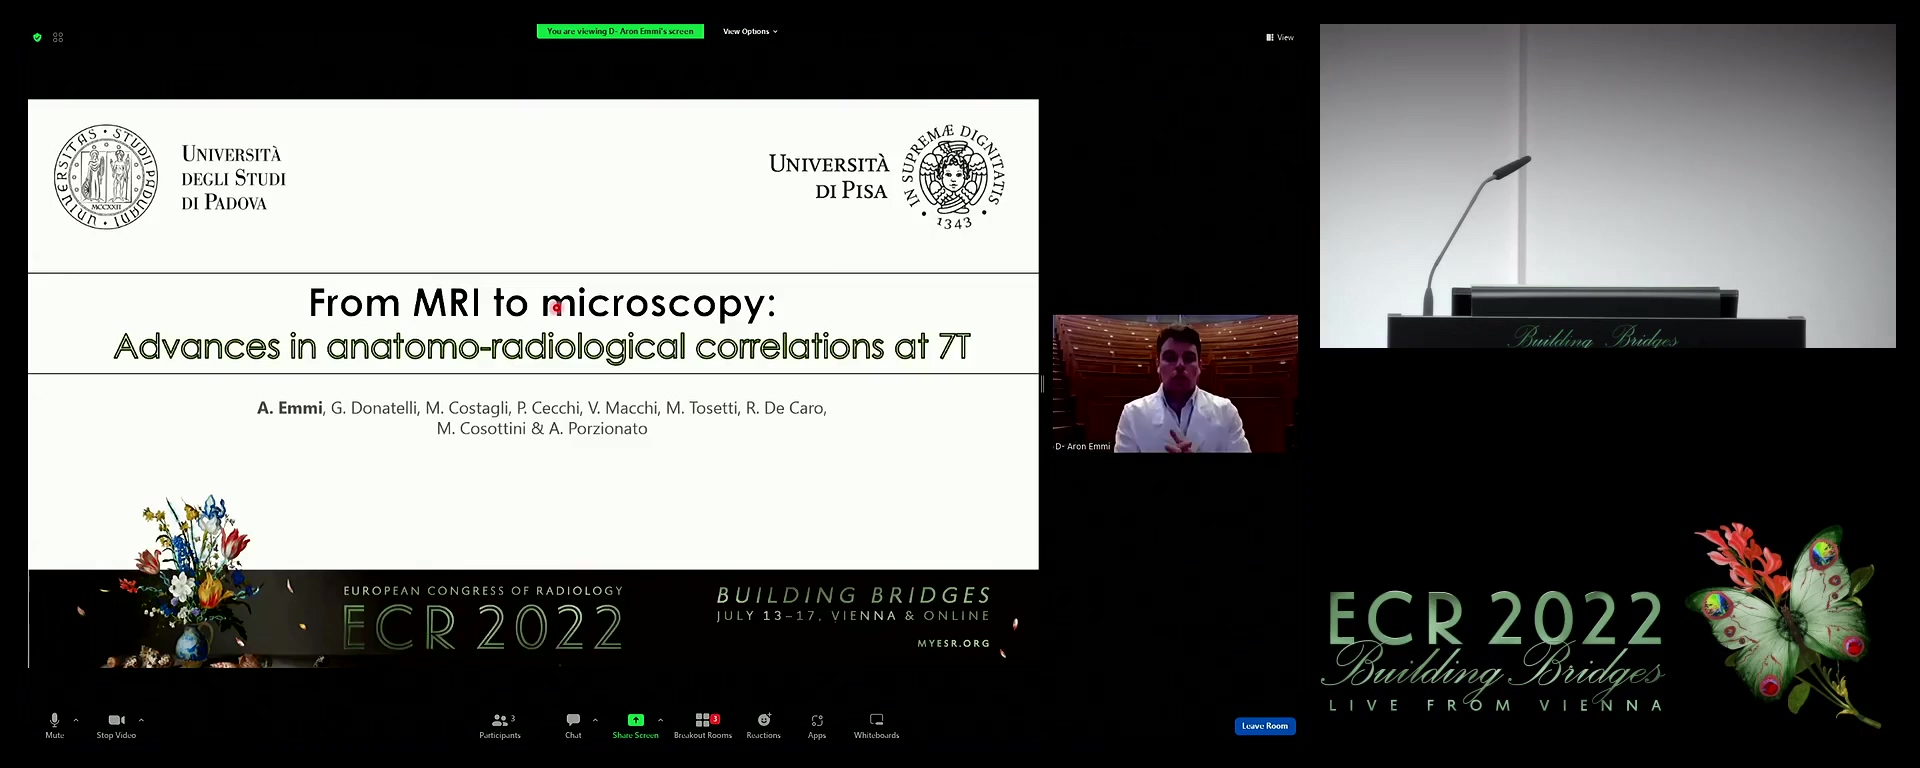Screen dimensions: 1920x768
Task: Click 'MYESR.ORG' text on the slide
Action: coord(954,644)
